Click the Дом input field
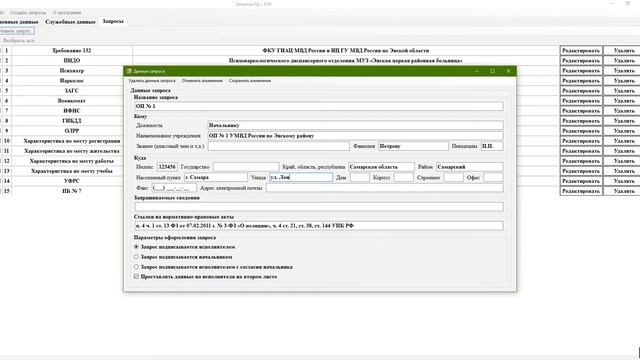Viewport: 640px width, 360px height. [x=360, y=178]
